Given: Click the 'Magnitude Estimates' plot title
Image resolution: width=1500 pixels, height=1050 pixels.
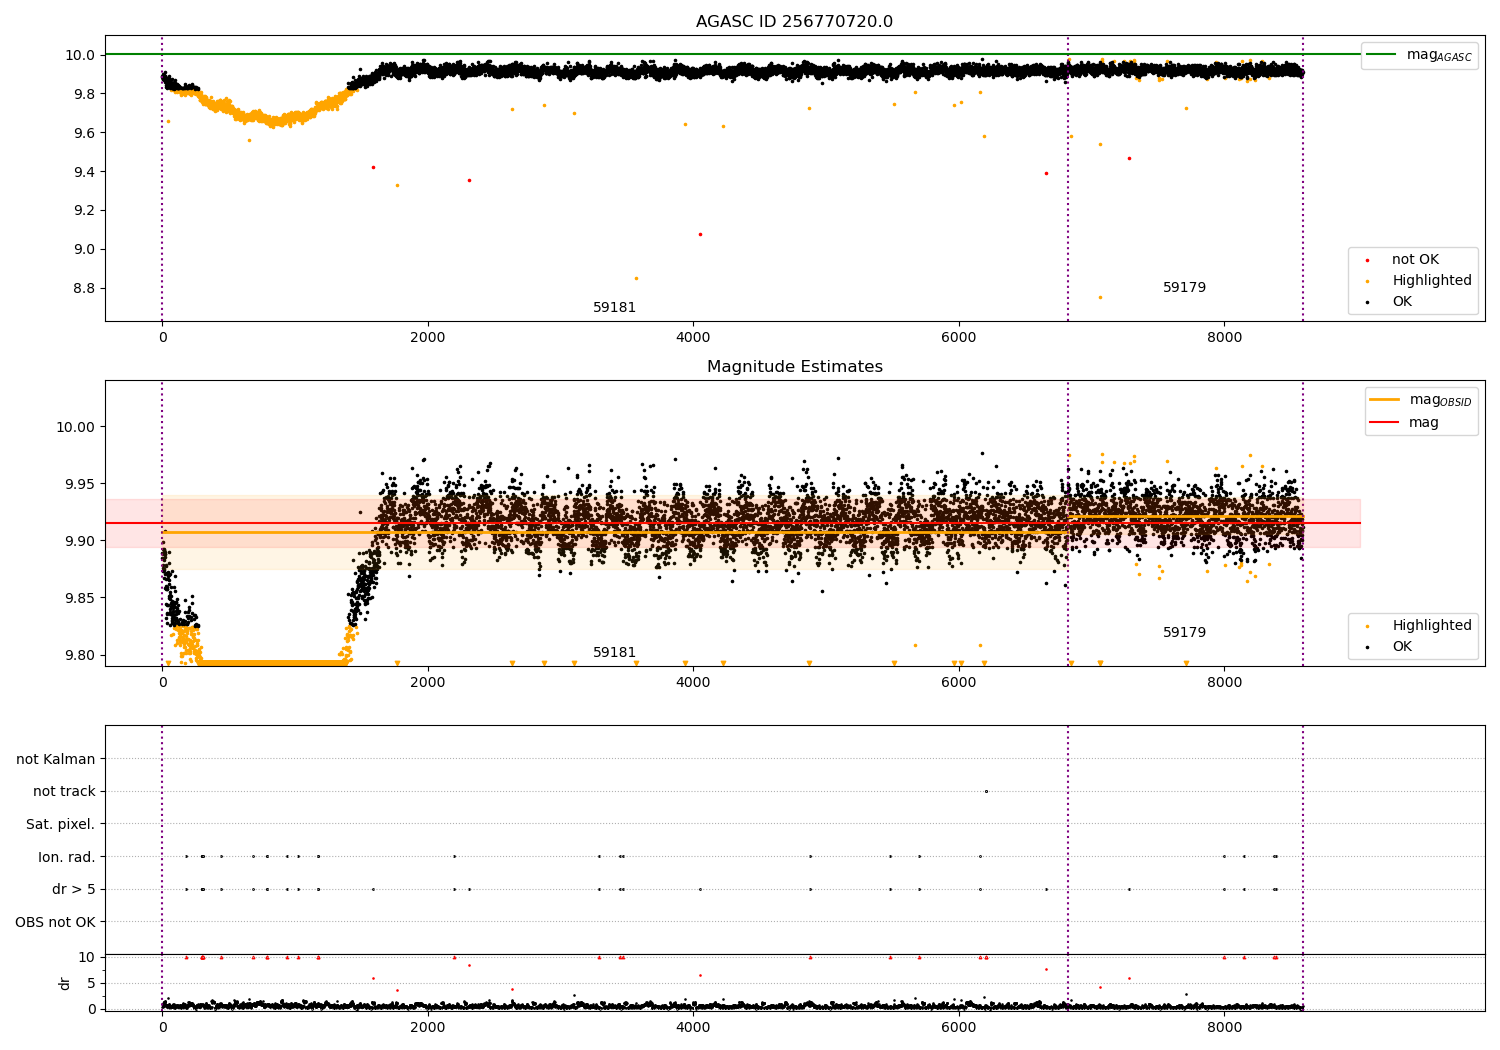Looking at the screenshot, I should point(794,367).
